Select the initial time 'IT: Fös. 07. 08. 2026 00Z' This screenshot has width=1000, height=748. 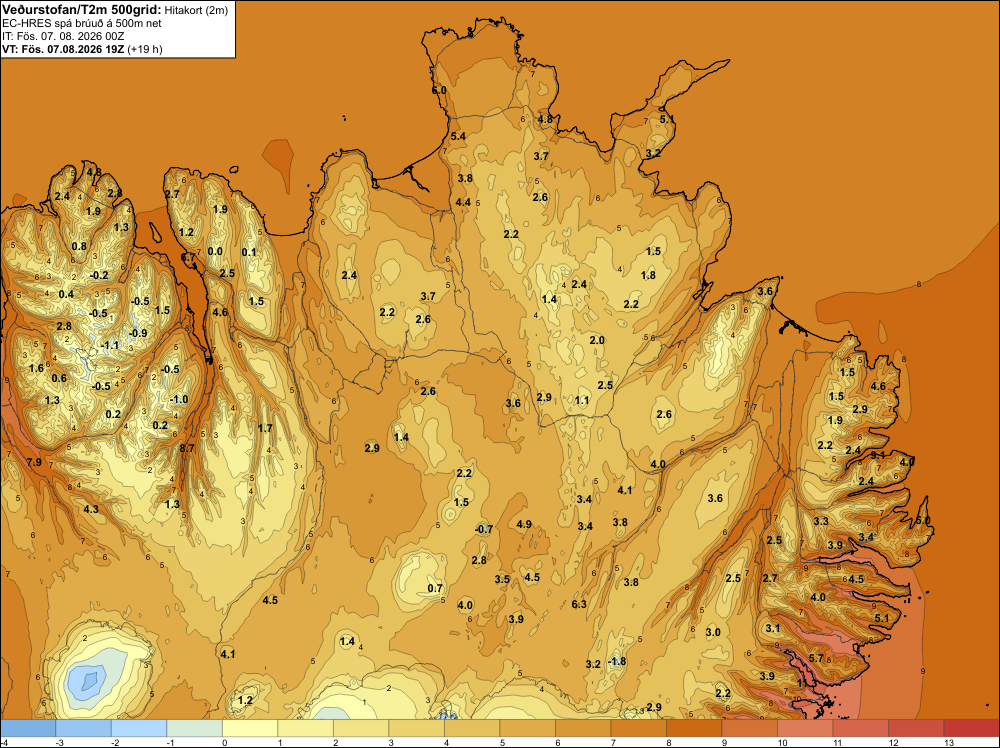point(63,36)
